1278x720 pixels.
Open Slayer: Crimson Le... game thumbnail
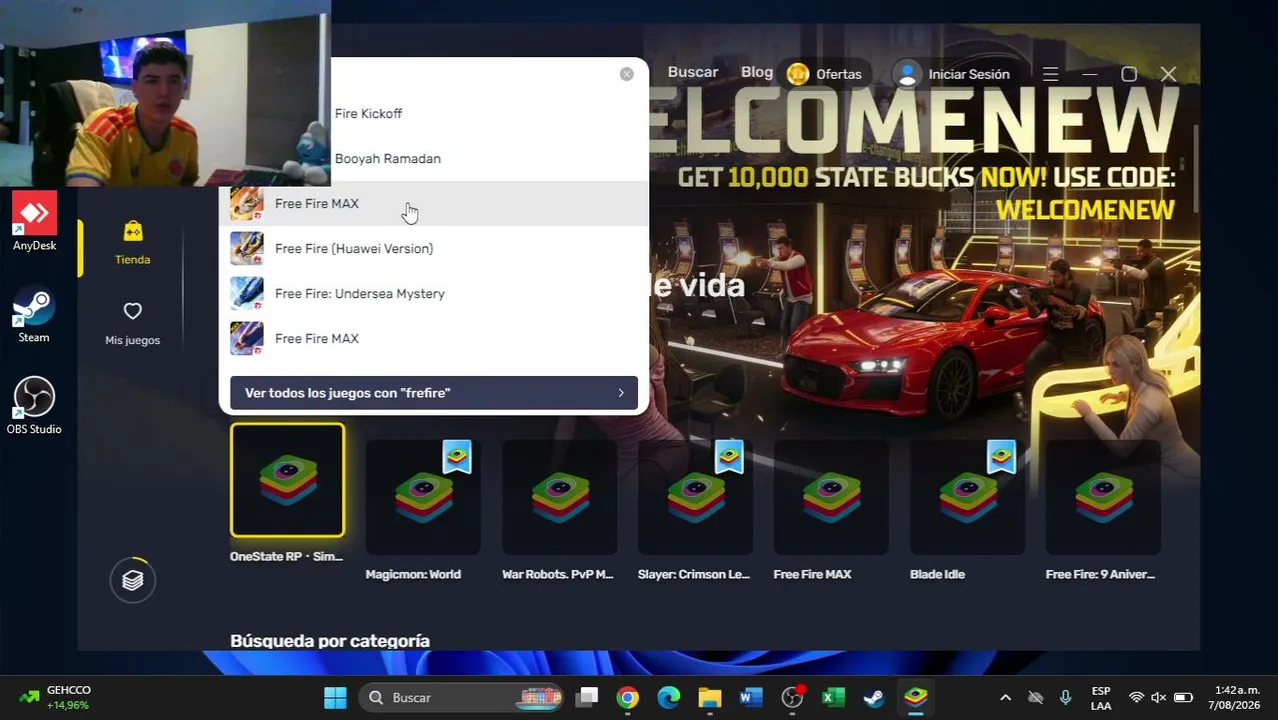coord(695,497)
